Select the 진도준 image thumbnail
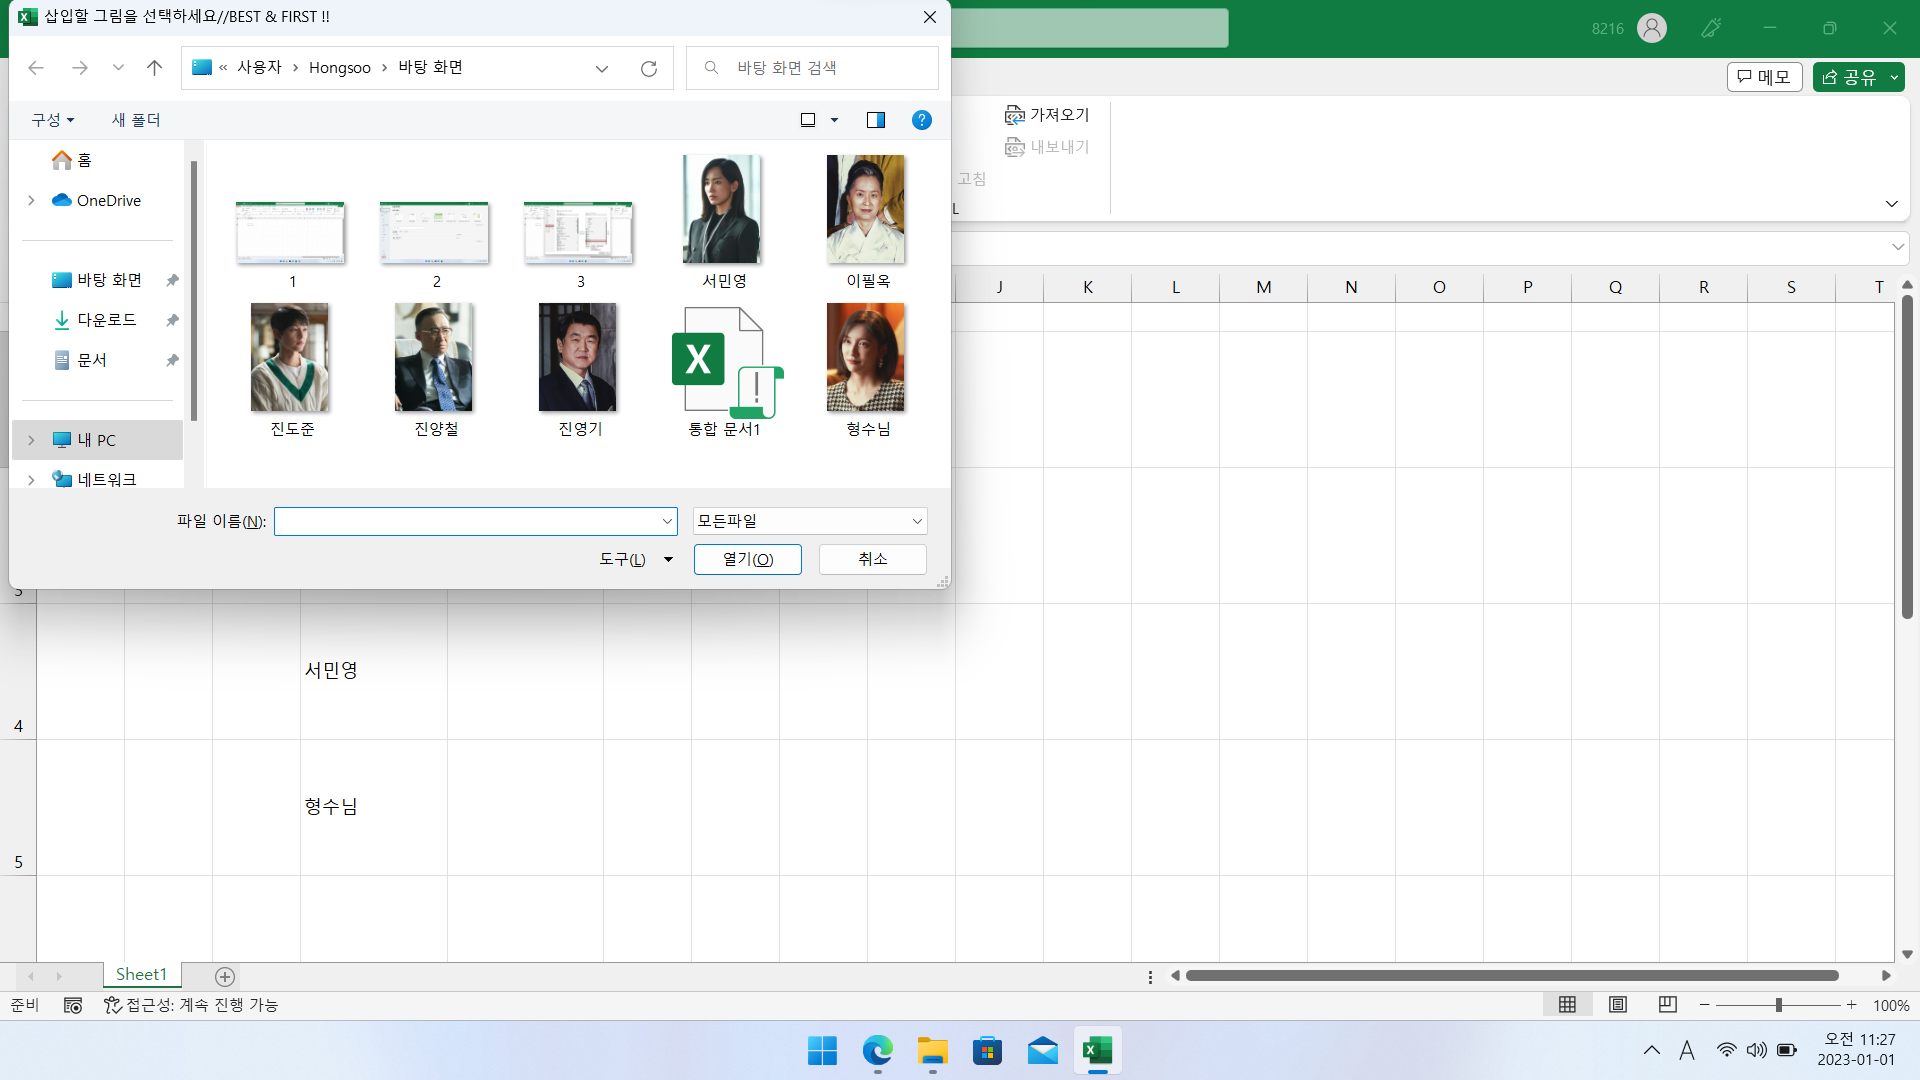The image size is (1920, 1080). [x=290, y=358]
